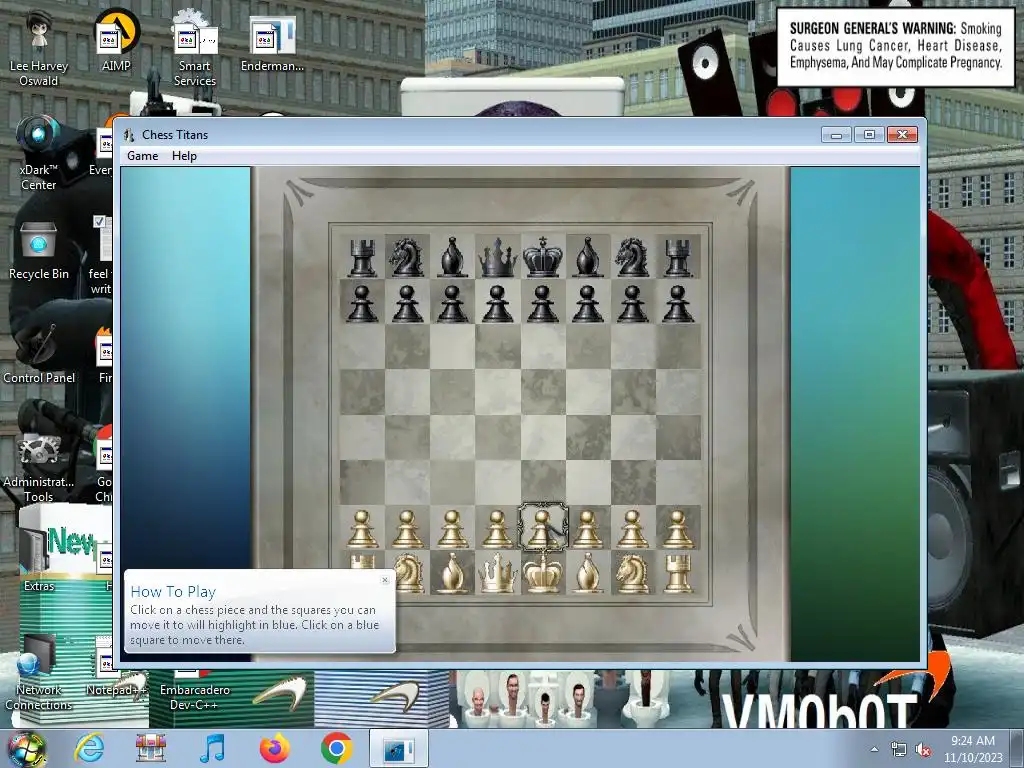Show hidden tray icons arrow

coord(874,749)
